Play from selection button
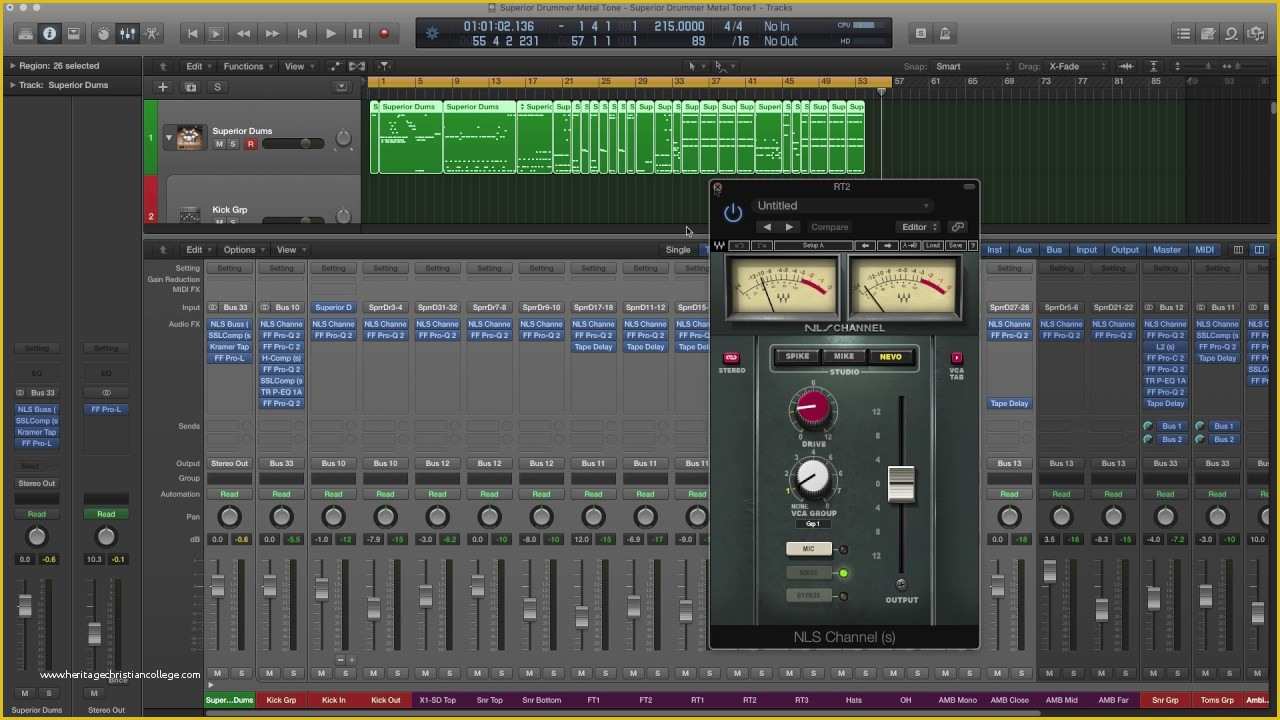1280x720 pixels. coord(215,34)
